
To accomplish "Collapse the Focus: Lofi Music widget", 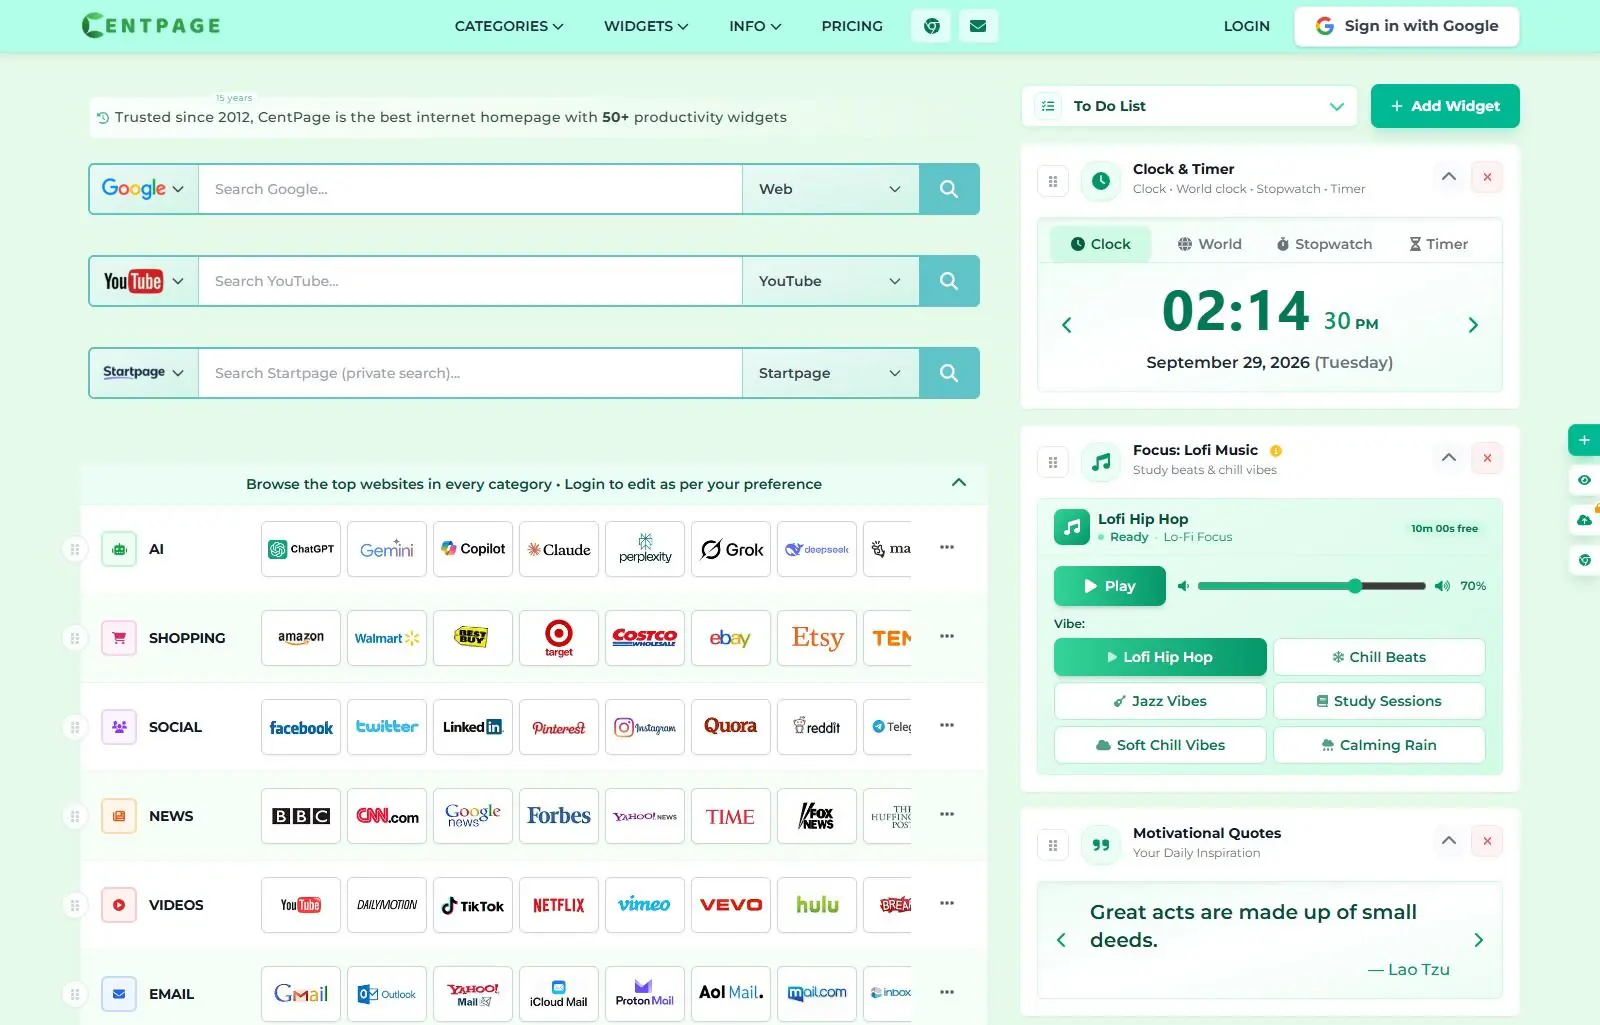I will 1448,458.
